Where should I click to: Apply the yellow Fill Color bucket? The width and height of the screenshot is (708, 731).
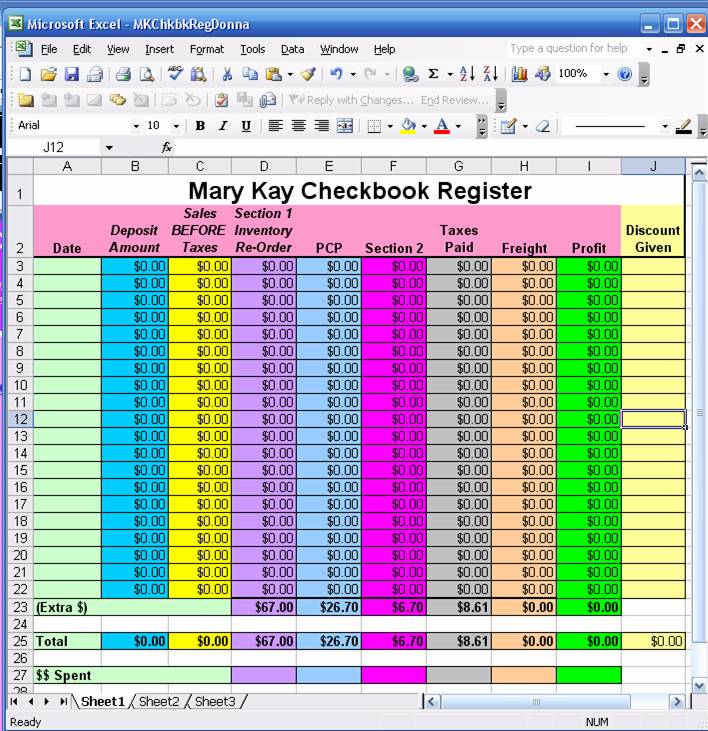[408, 126]
